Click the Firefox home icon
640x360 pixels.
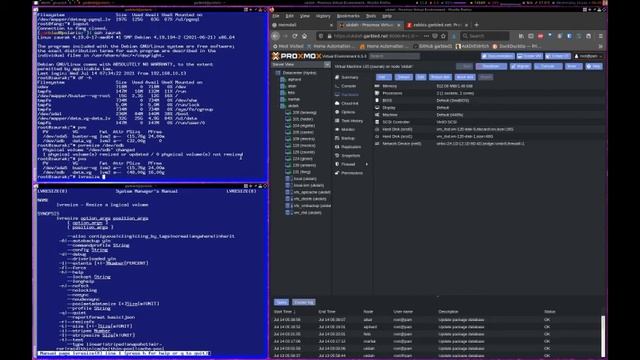(x=304, y=36)
